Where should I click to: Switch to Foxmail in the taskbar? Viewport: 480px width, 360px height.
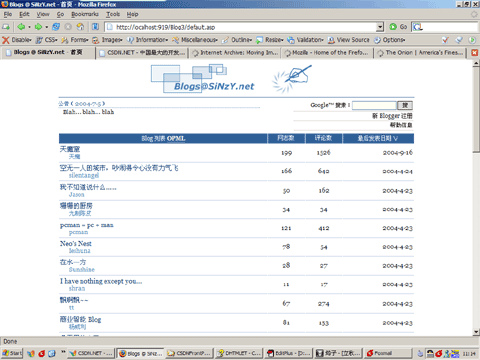coord(388,353)
